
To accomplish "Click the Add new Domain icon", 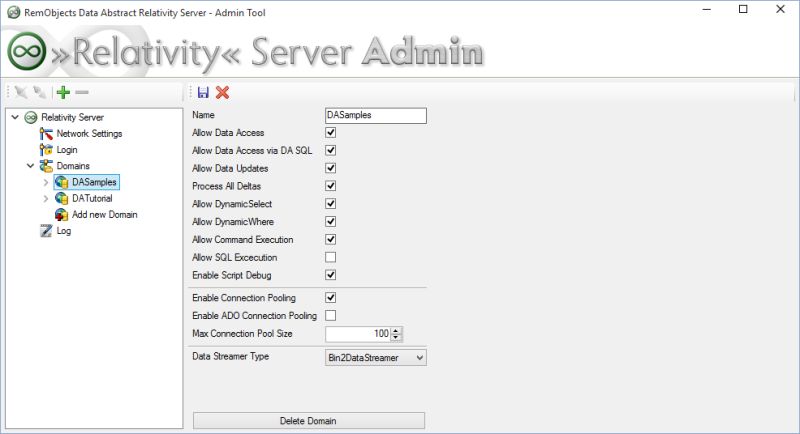I will click(x=61, y=215).
